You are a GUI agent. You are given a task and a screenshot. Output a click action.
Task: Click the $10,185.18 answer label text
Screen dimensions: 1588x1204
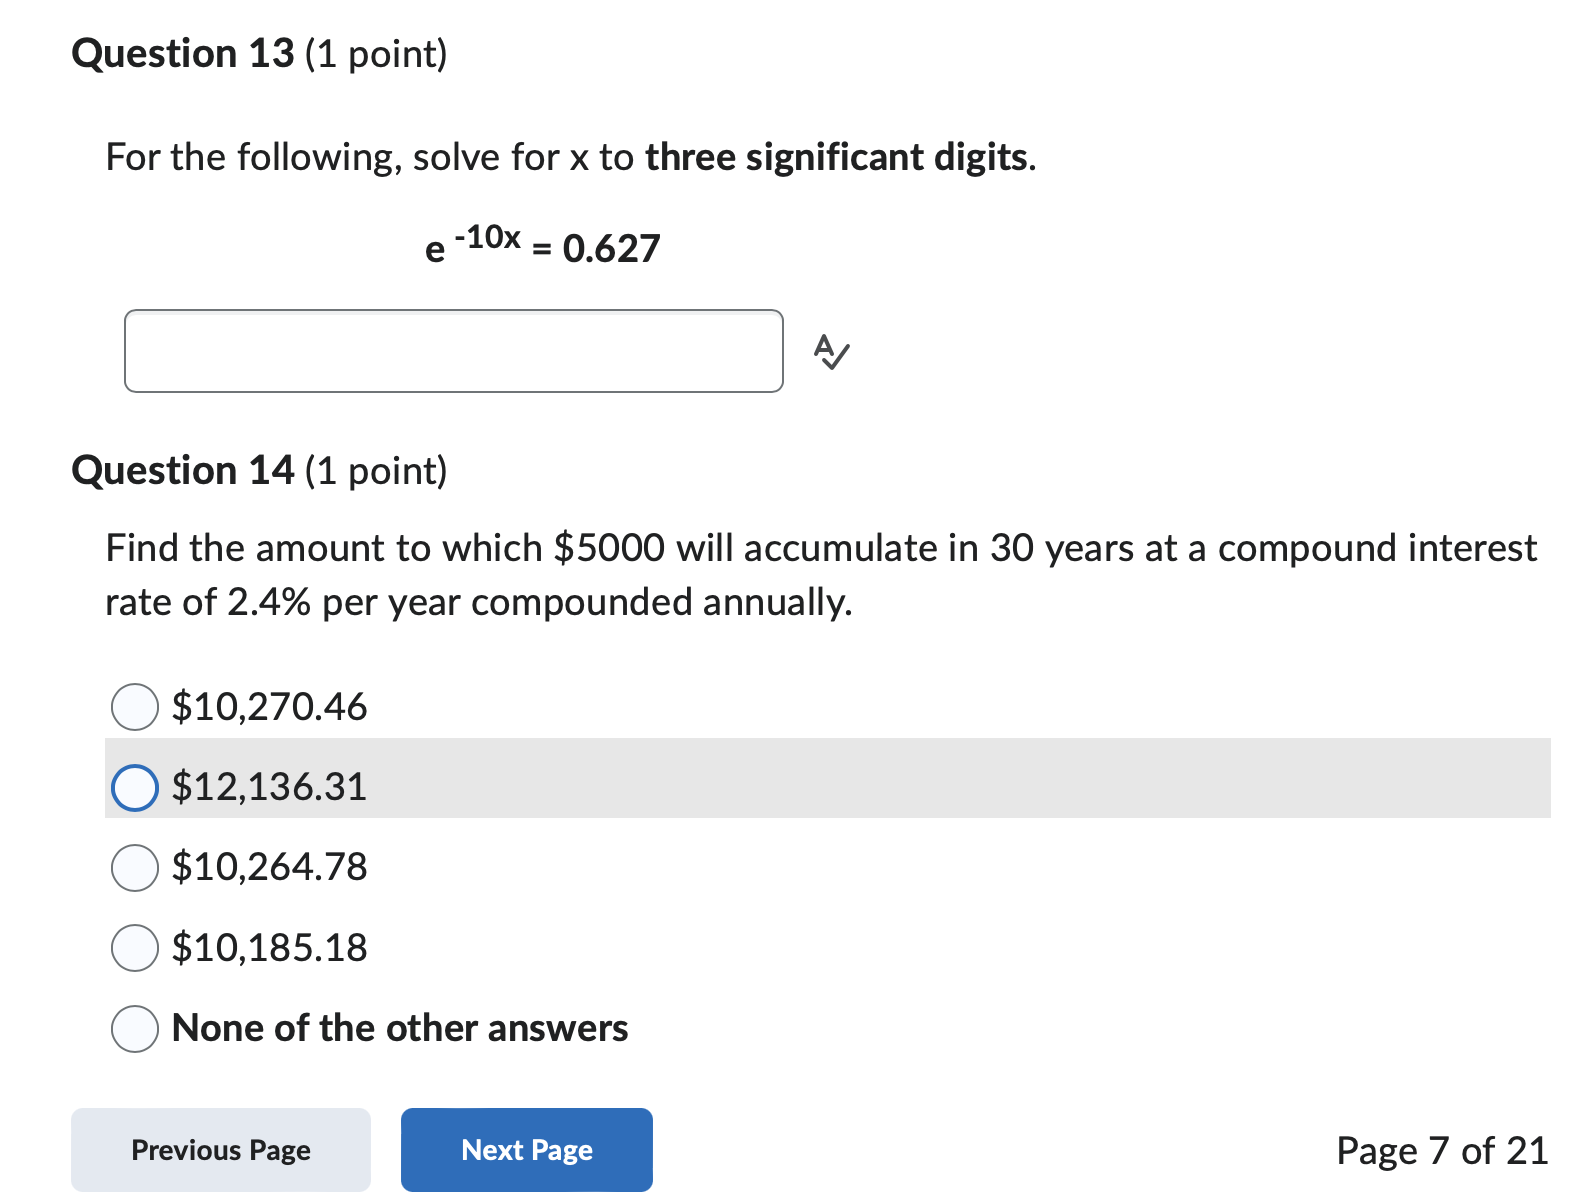[x=270, y=948]
